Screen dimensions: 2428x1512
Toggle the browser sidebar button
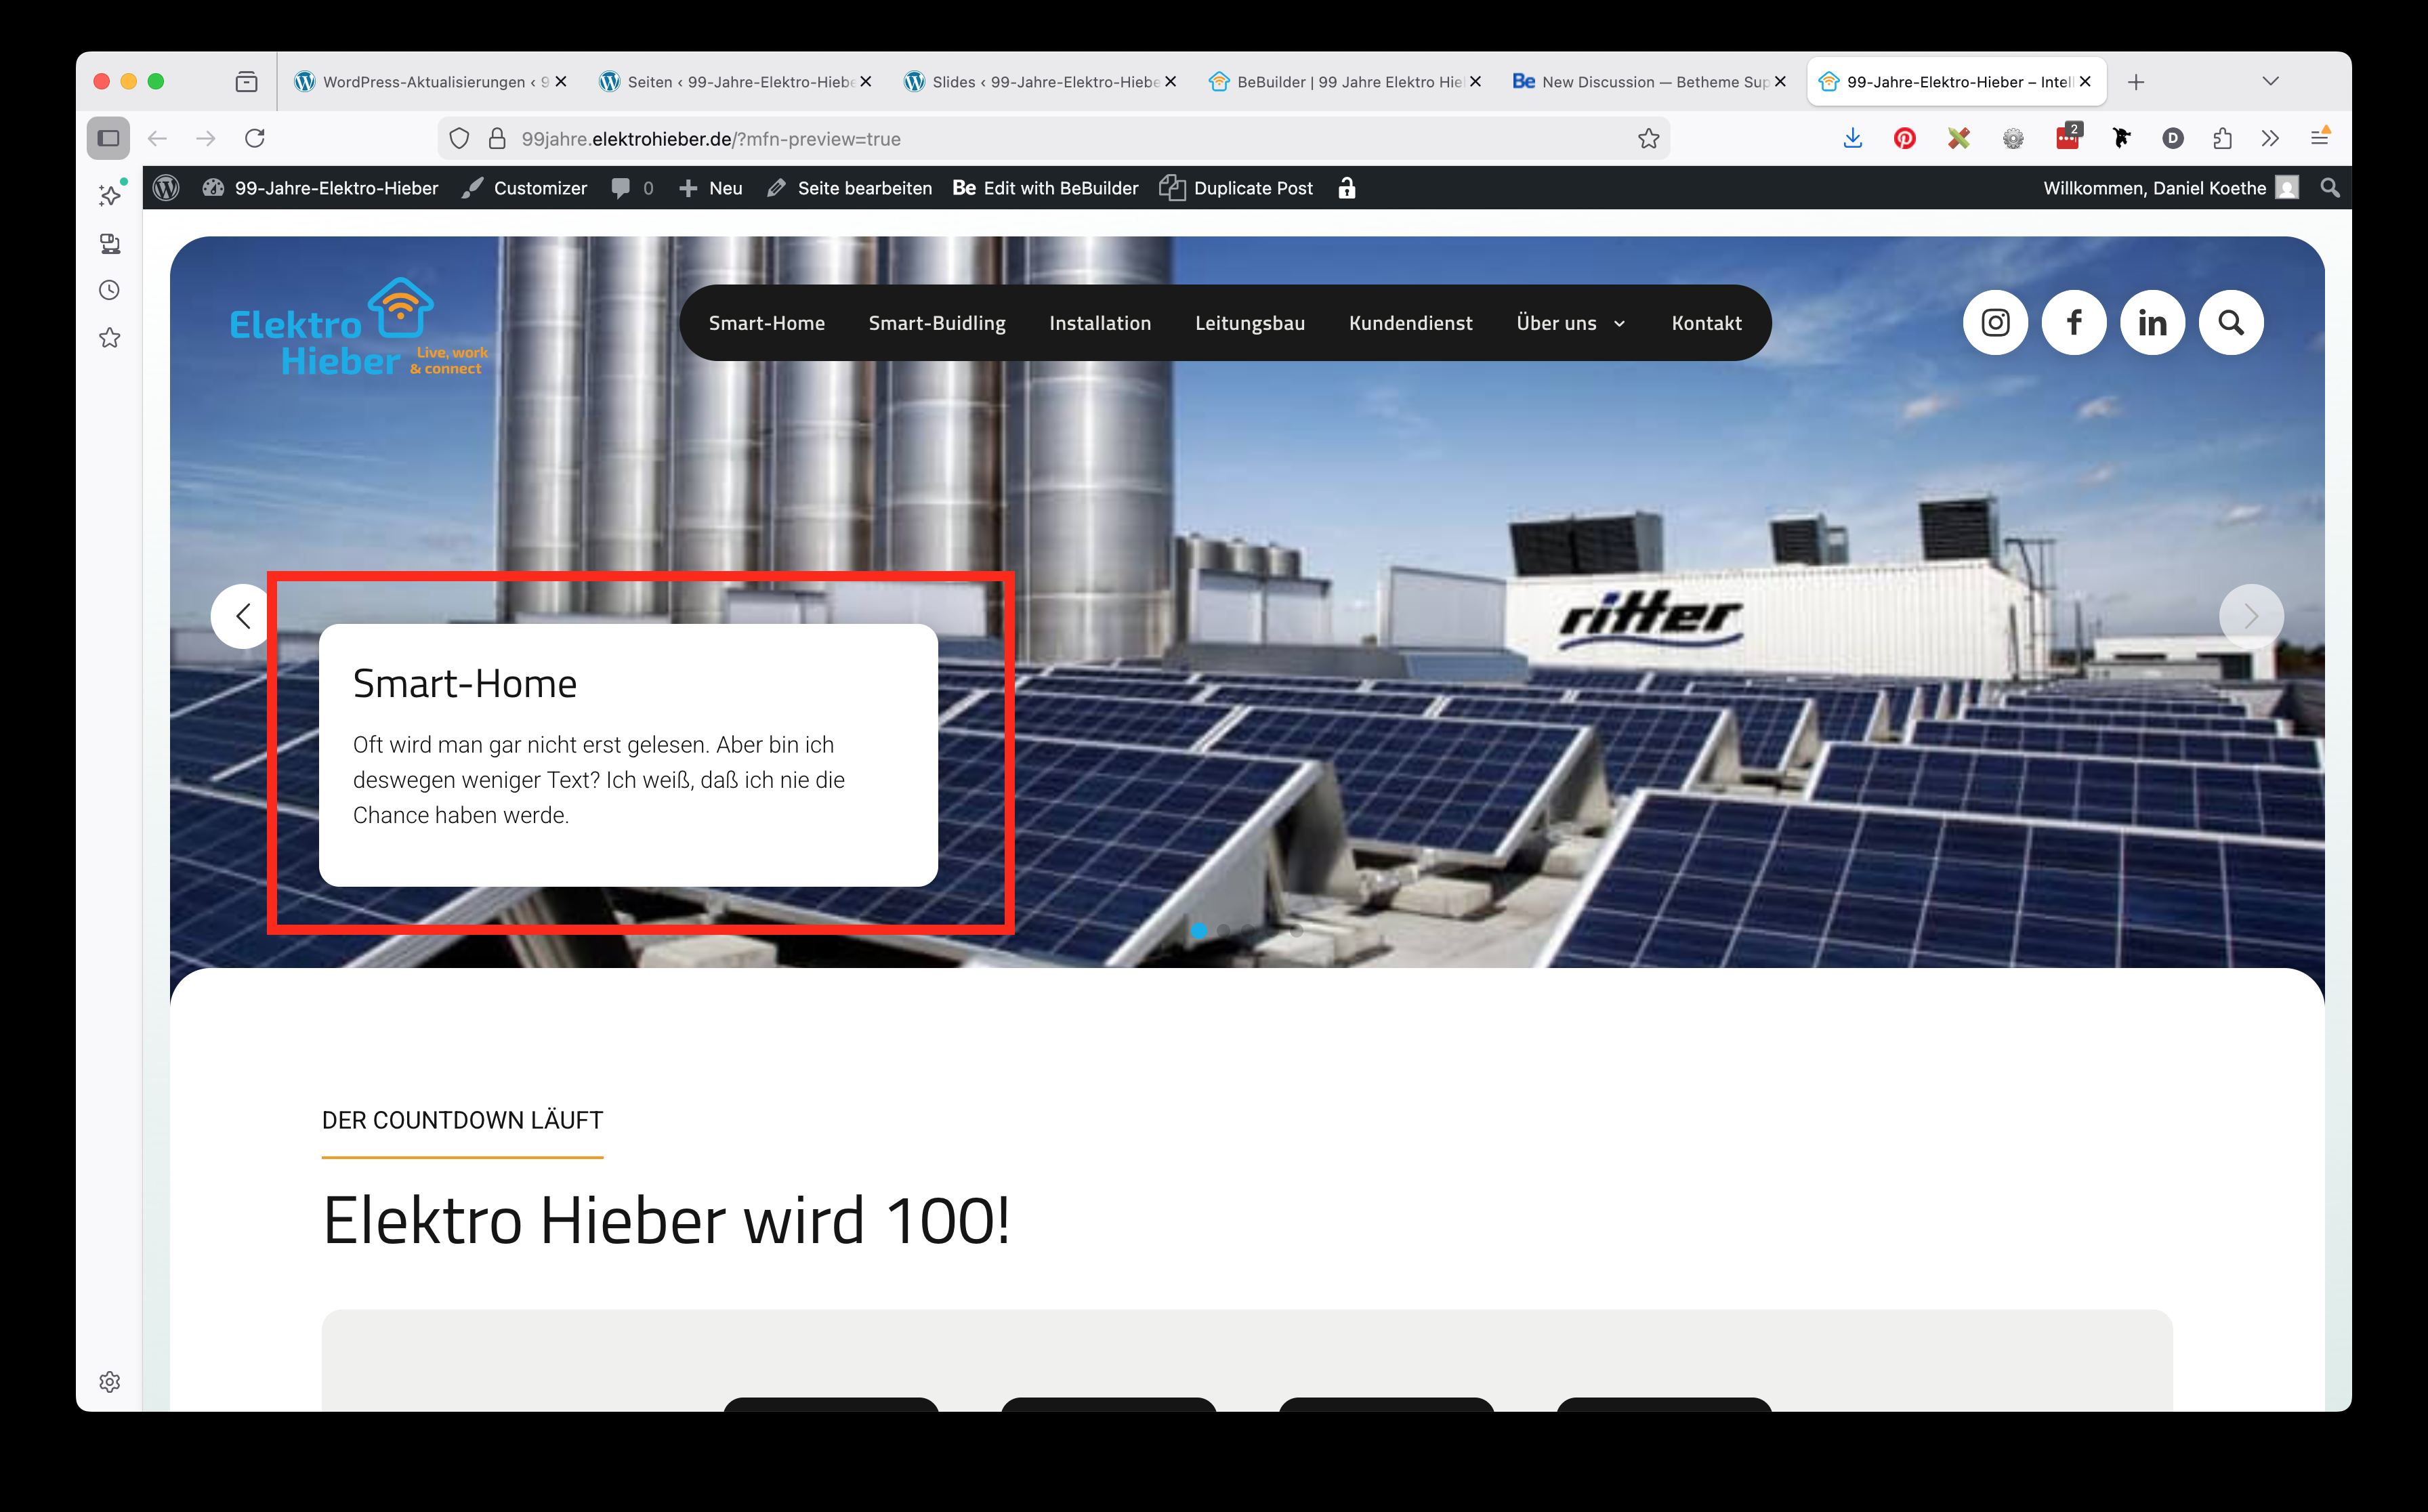coord(109,139)
